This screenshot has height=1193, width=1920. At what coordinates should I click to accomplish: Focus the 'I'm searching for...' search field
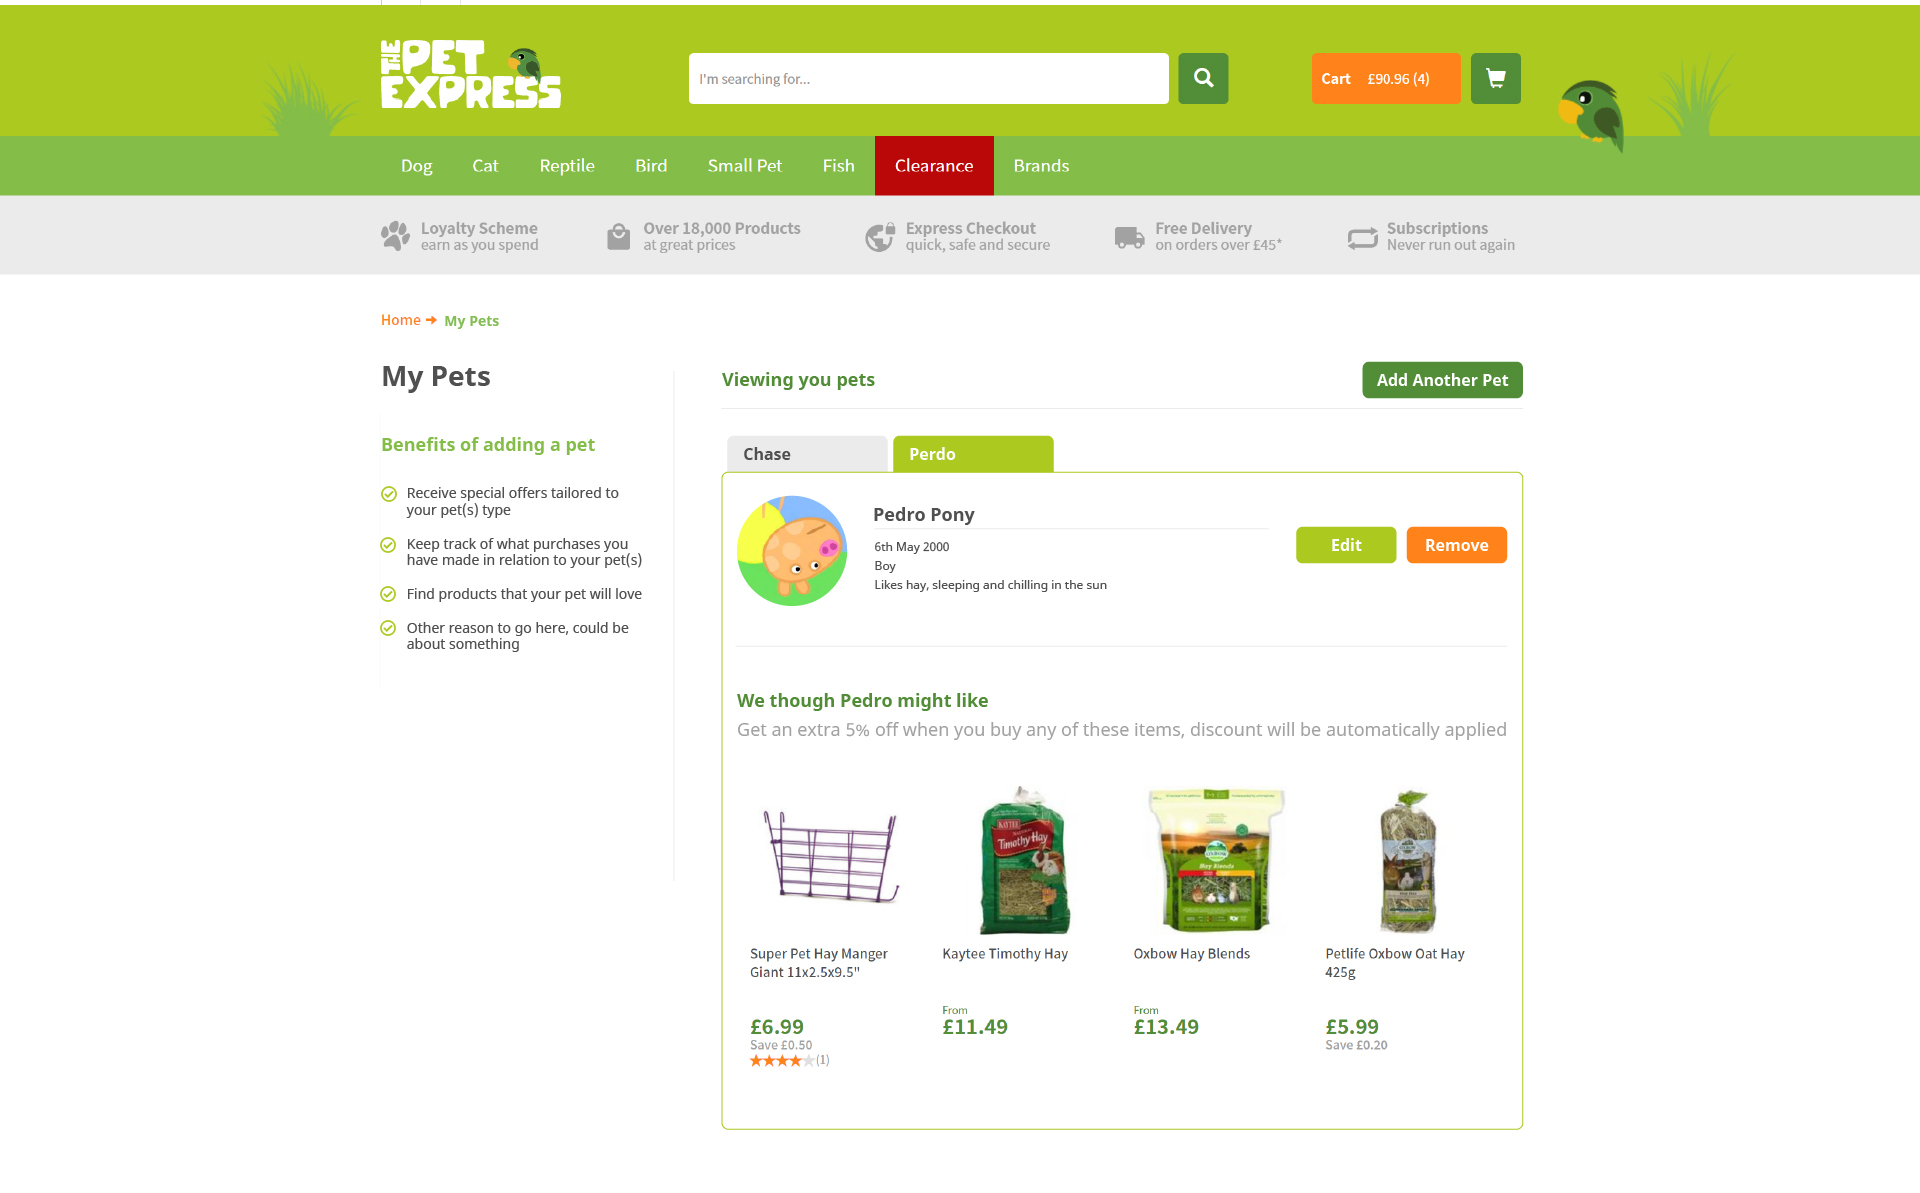[x=929, y=78]
